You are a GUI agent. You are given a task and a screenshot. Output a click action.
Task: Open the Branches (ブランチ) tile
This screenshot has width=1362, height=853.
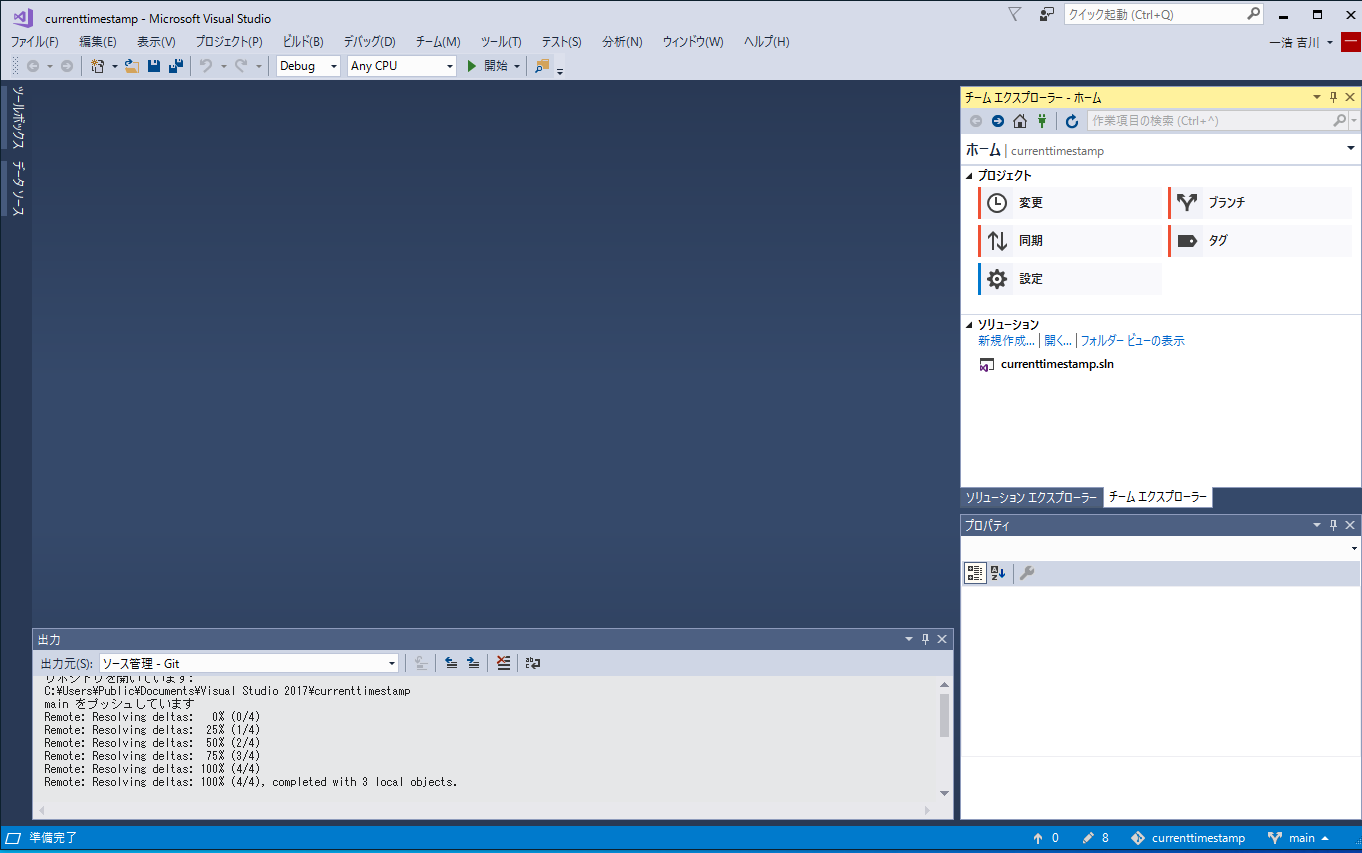click(x=1259, y=203)
